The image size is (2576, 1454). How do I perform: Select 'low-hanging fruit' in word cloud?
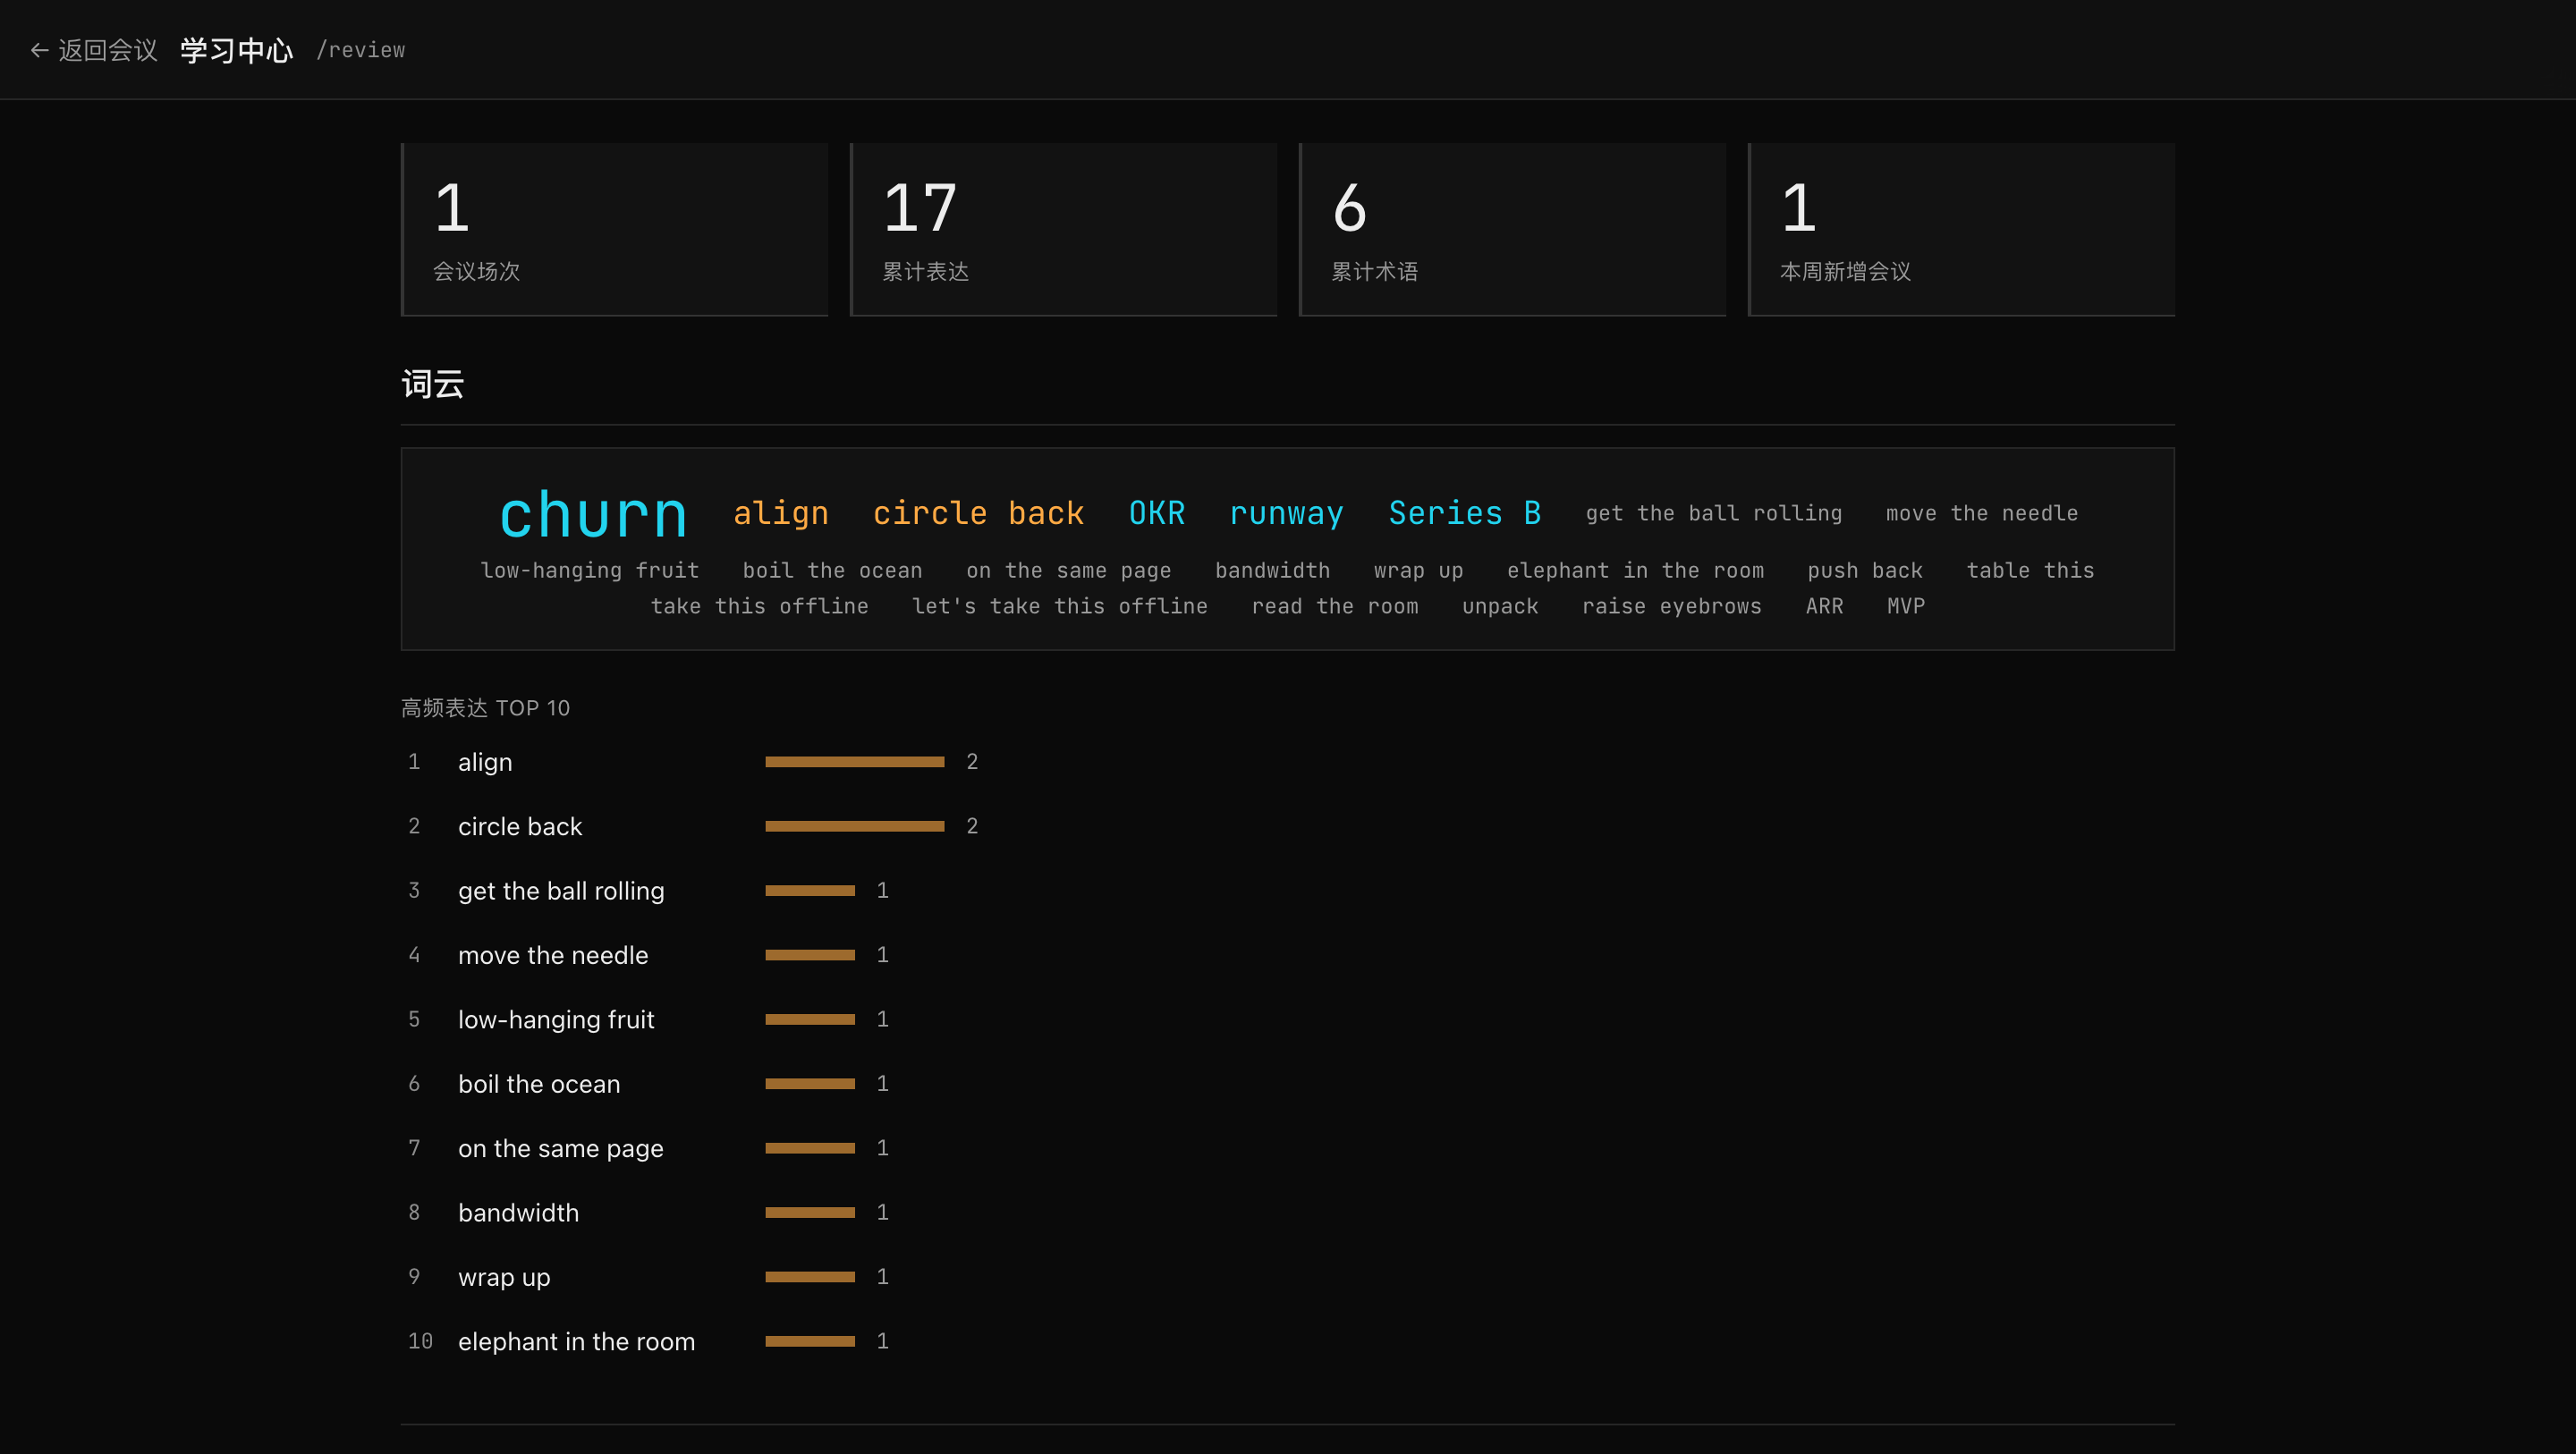coord(590,570)
